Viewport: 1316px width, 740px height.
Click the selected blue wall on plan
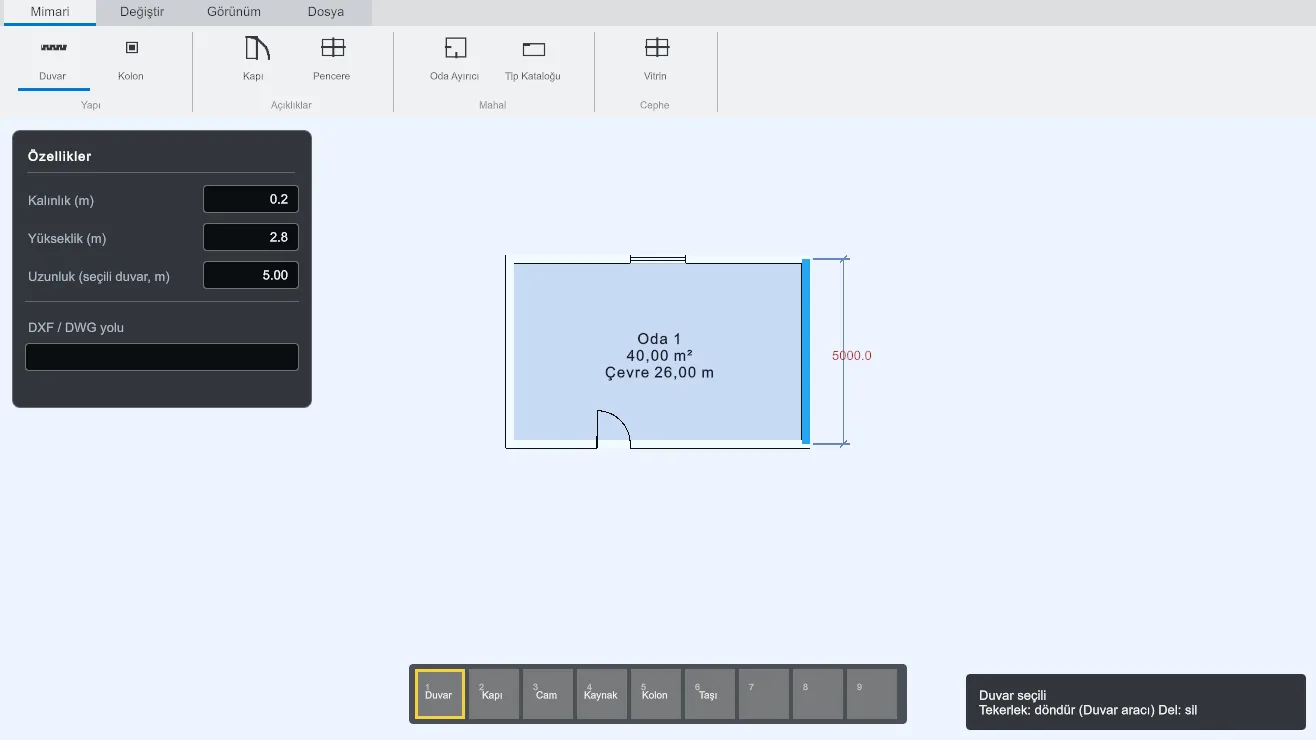(806, 351)
